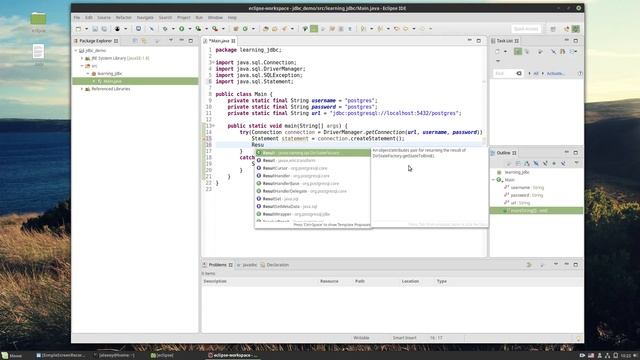
Task: Select ResultSet - java.sql proposal
Action: pos(312,199)
